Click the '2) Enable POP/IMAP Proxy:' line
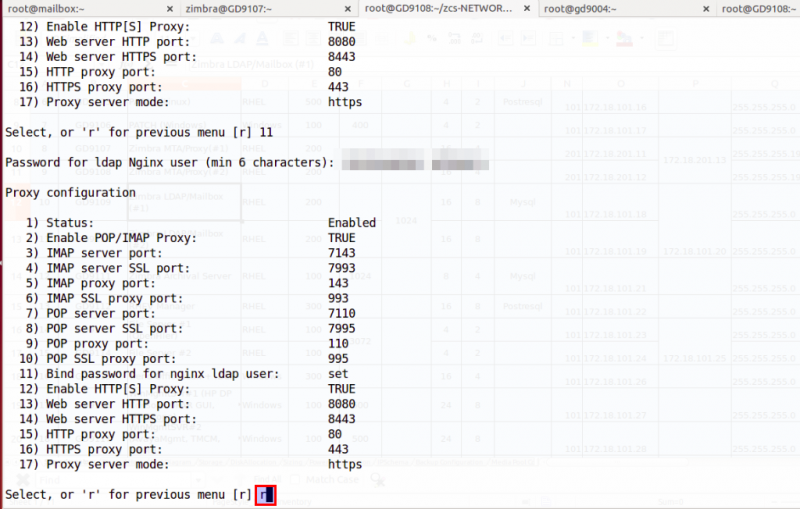The height and width of the screenshot is (509, 800). [111, 238]
